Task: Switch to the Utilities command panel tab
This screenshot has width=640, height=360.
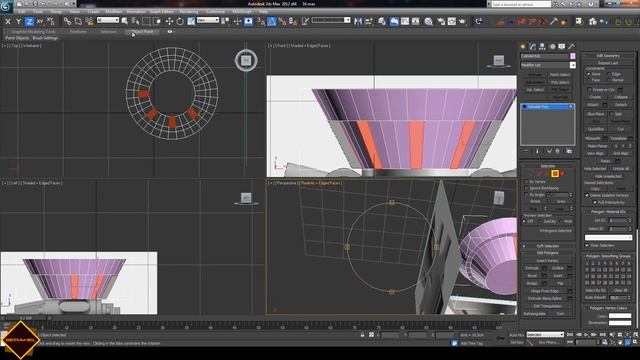Action: [571, 47]
